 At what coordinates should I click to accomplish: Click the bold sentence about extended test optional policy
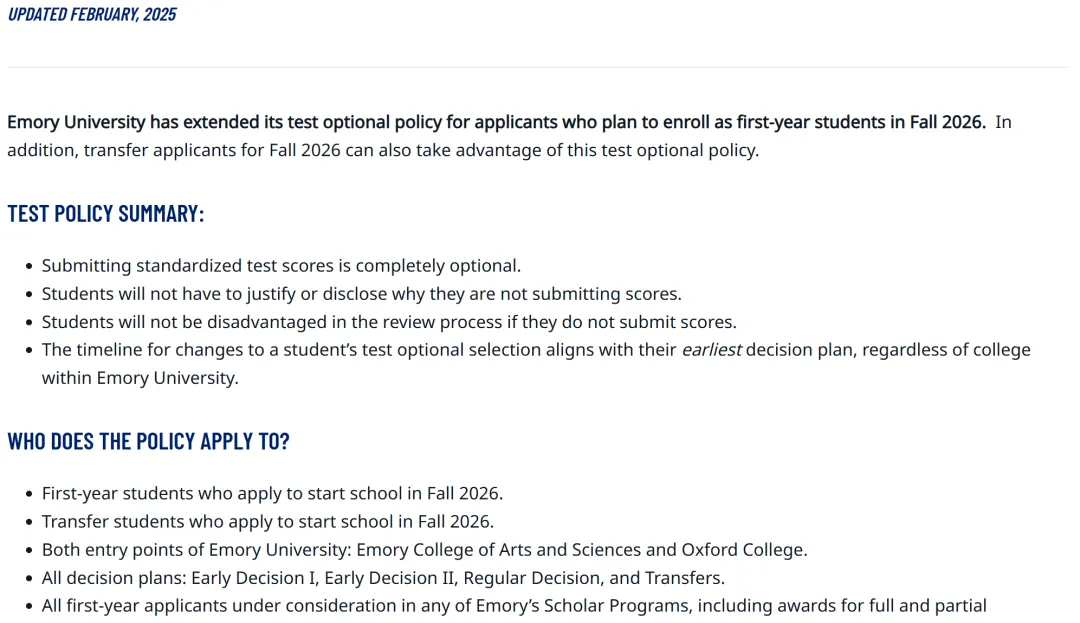point(496,122)
